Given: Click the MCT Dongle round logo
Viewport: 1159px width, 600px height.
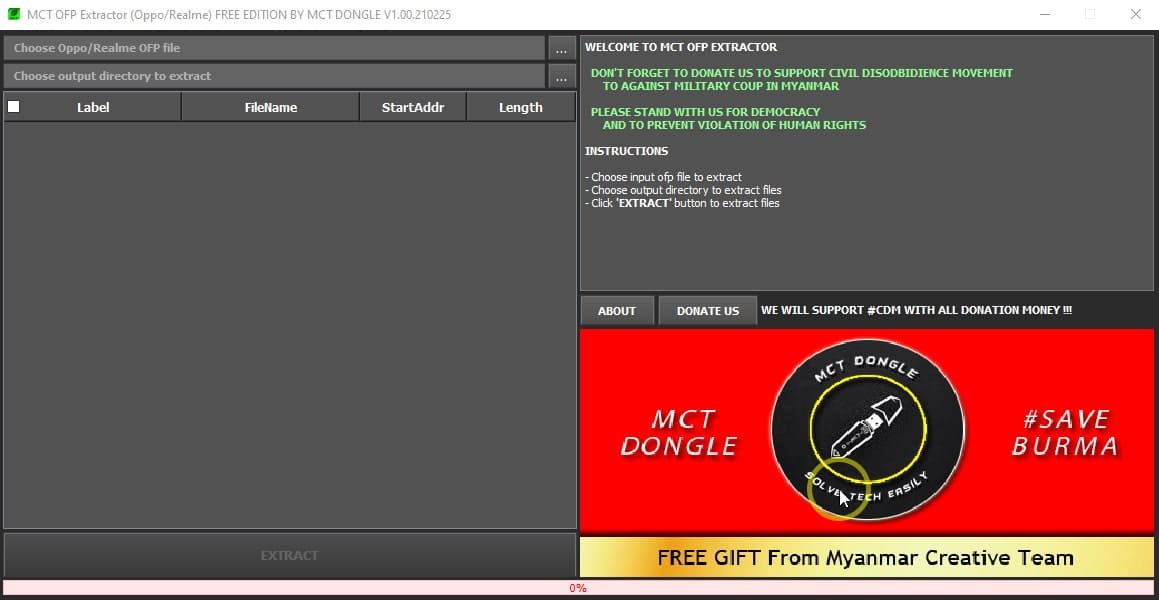Looking at the screenshot, I should (867, 429).
